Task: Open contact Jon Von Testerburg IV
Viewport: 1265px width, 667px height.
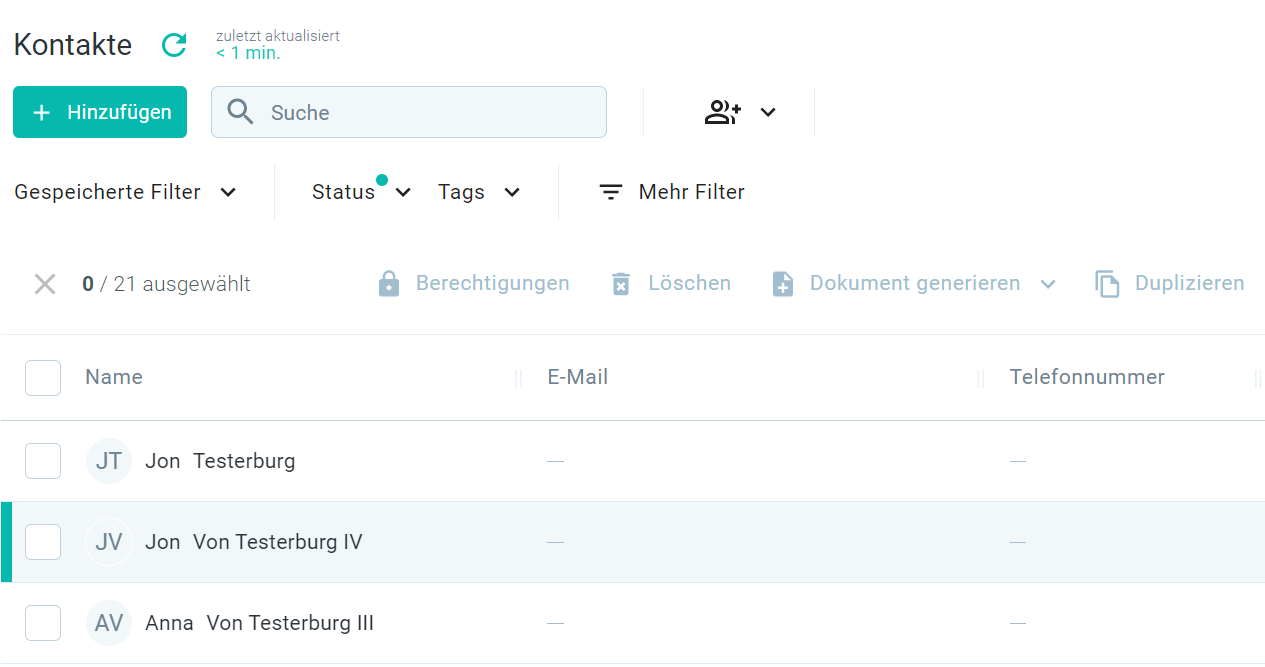Action: [253, 542]
